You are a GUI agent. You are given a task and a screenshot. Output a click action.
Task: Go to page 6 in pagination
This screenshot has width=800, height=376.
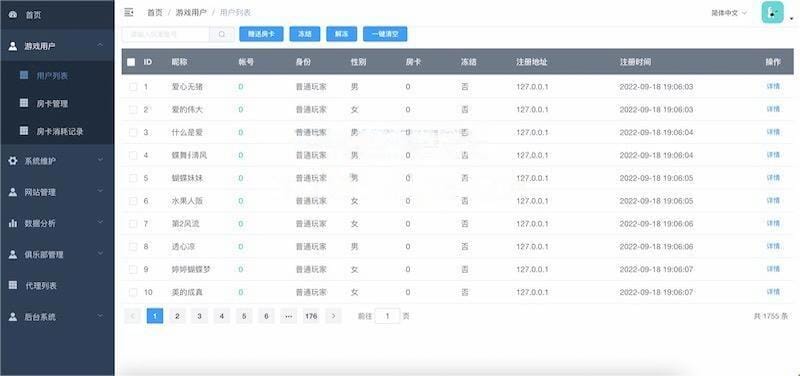(266, 316)
